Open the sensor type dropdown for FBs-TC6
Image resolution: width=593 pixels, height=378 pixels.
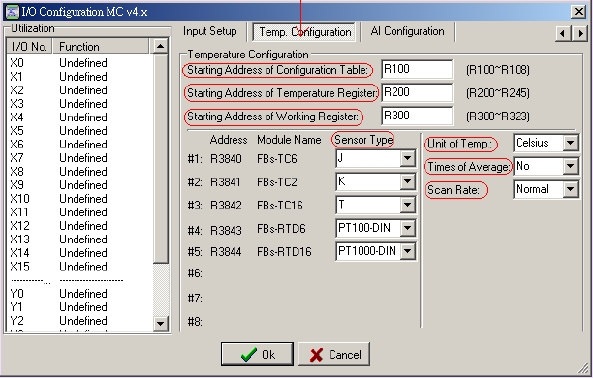(x=407, y=158)
